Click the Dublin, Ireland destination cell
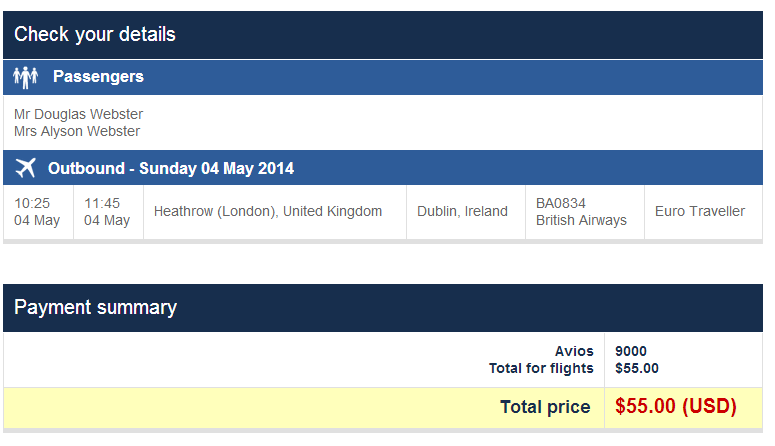 [465, 212]
